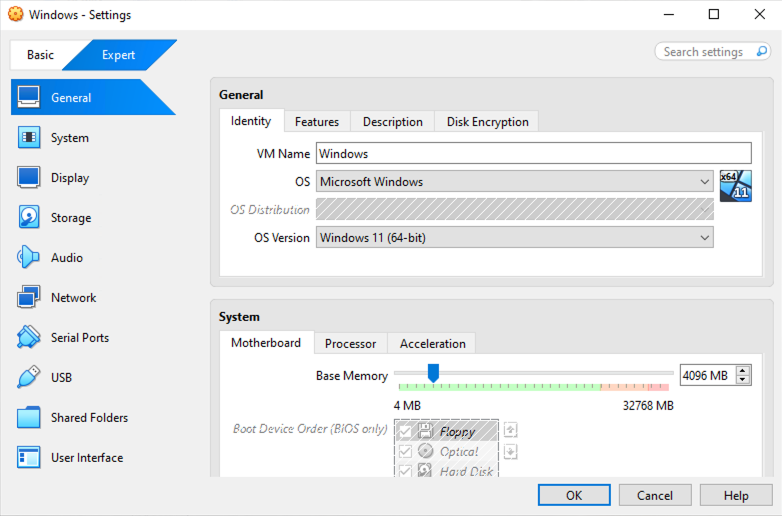Viewport: 782px width, 516px height.
Task: Select the Motherboard tab
Action: (266, 343)
